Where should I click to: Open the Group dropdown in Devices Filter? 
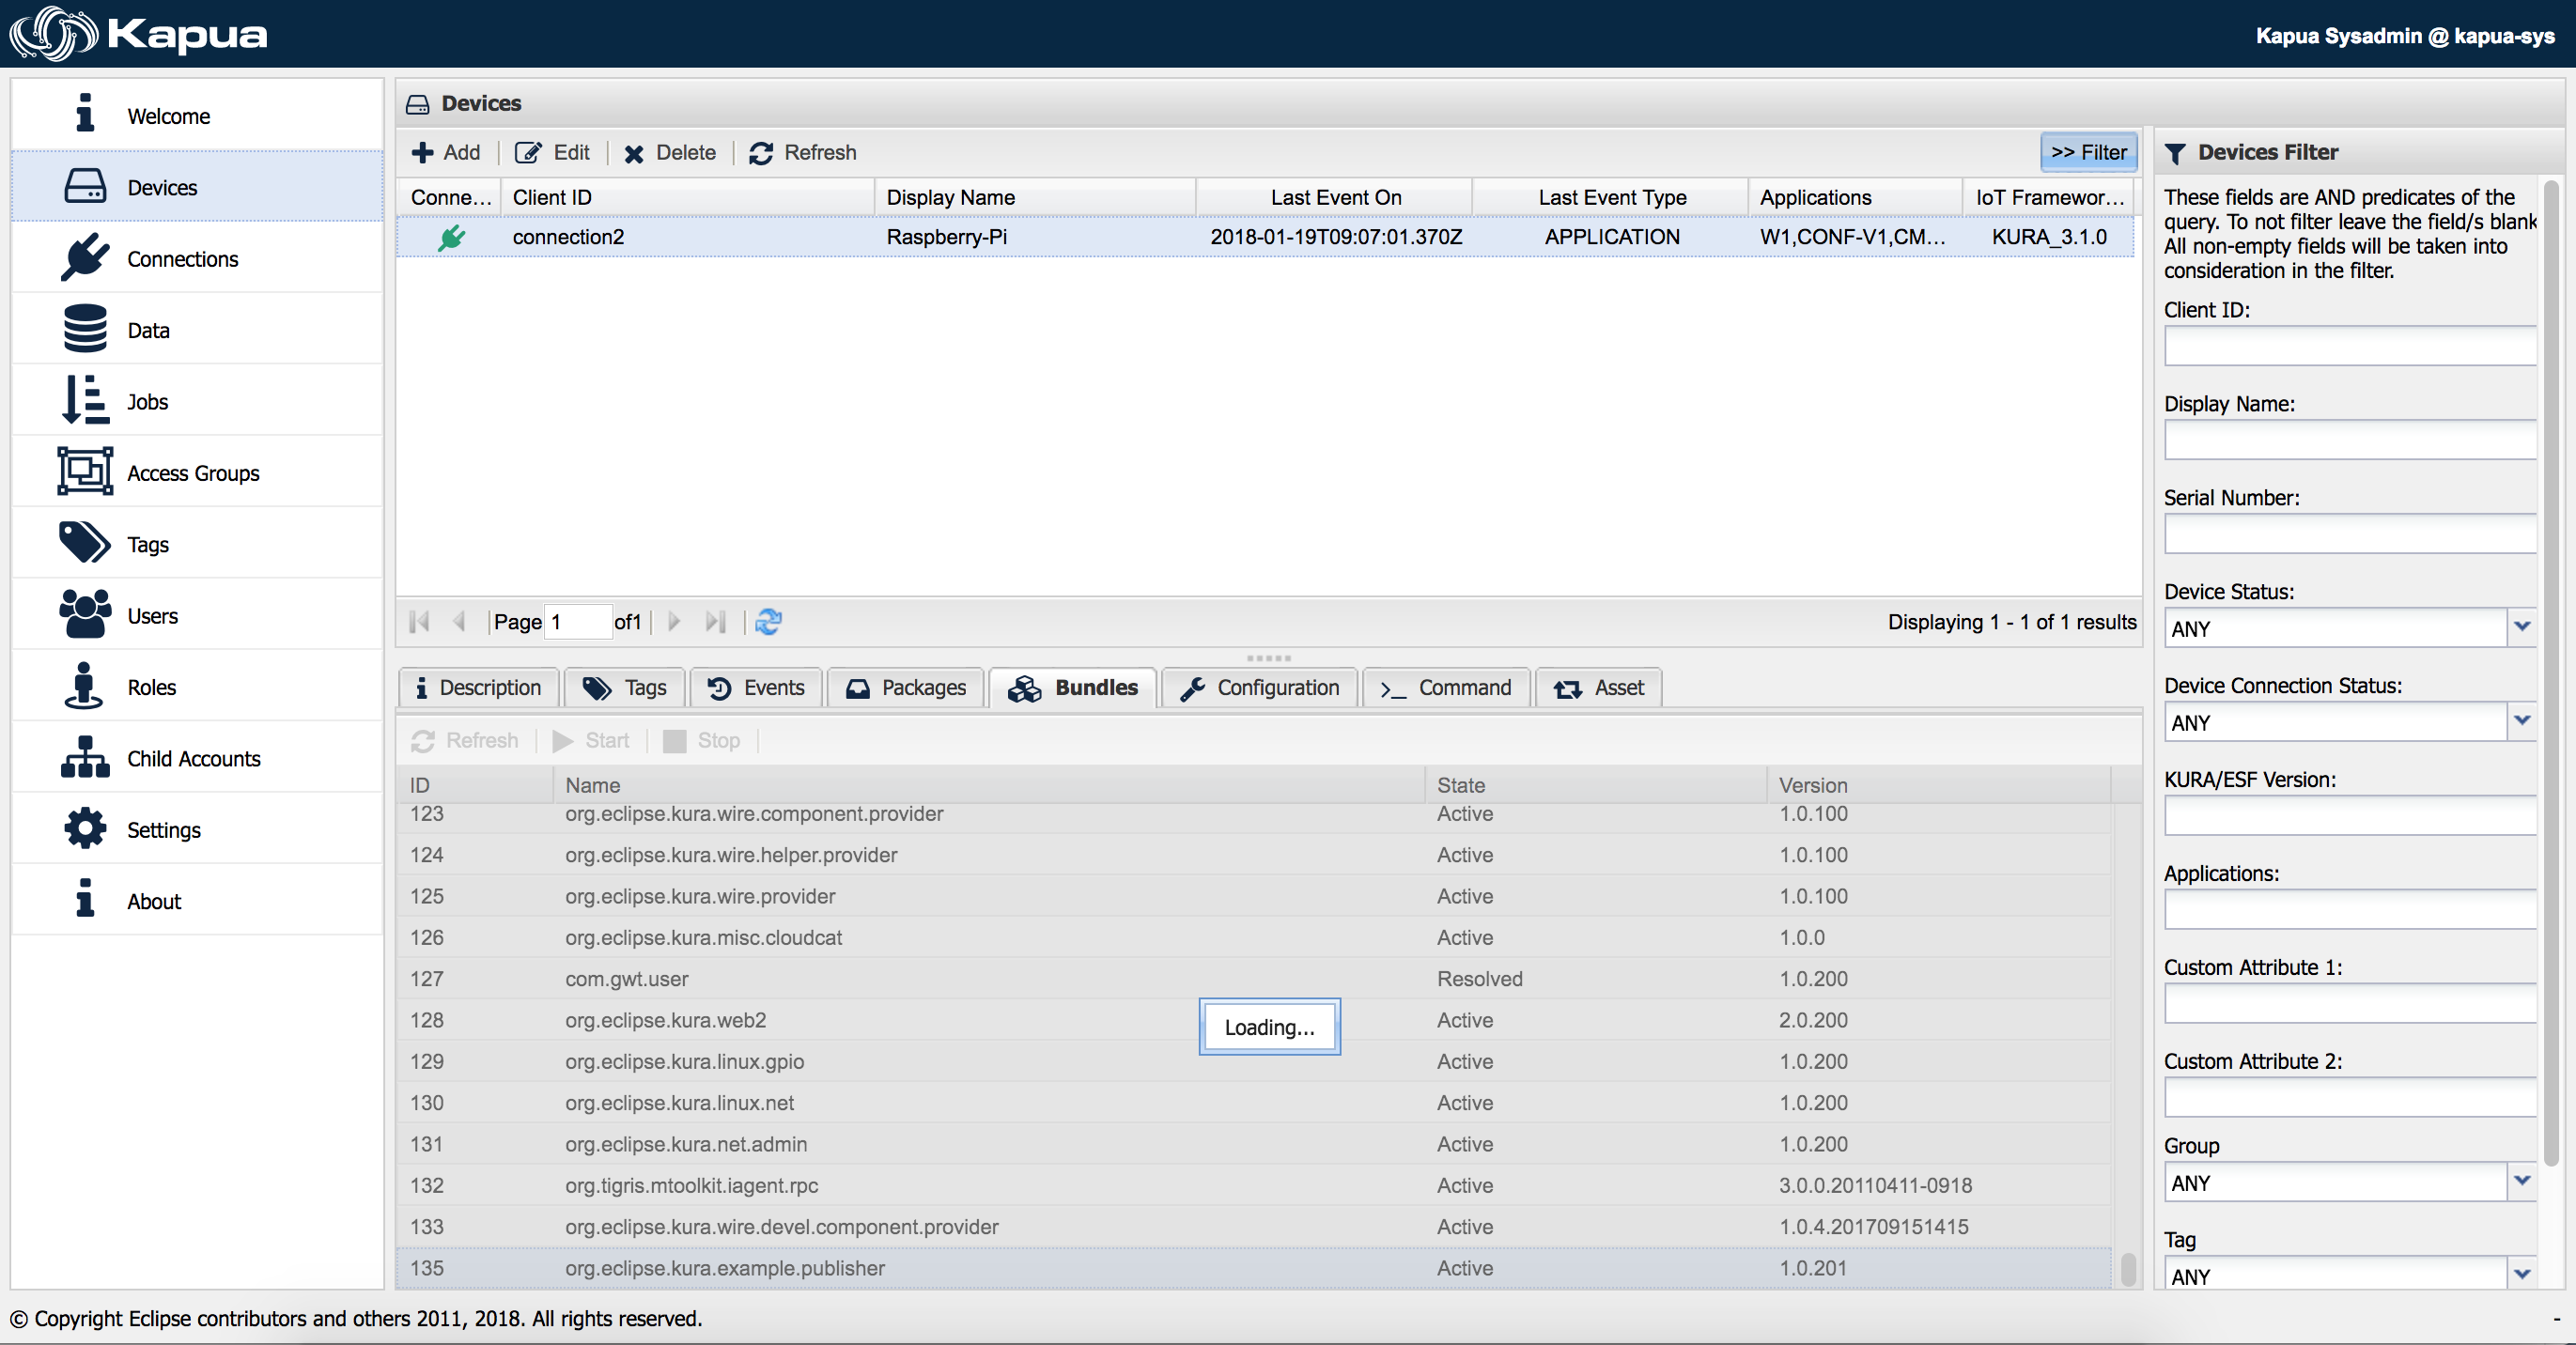click(2524, 1182)
